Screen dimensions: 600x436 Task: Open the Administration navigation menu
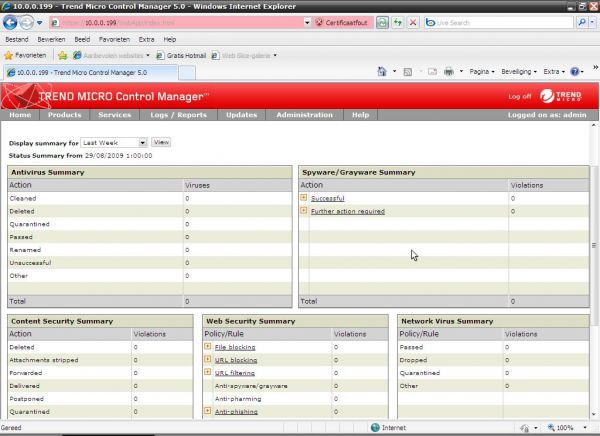[x=305, y=115]
